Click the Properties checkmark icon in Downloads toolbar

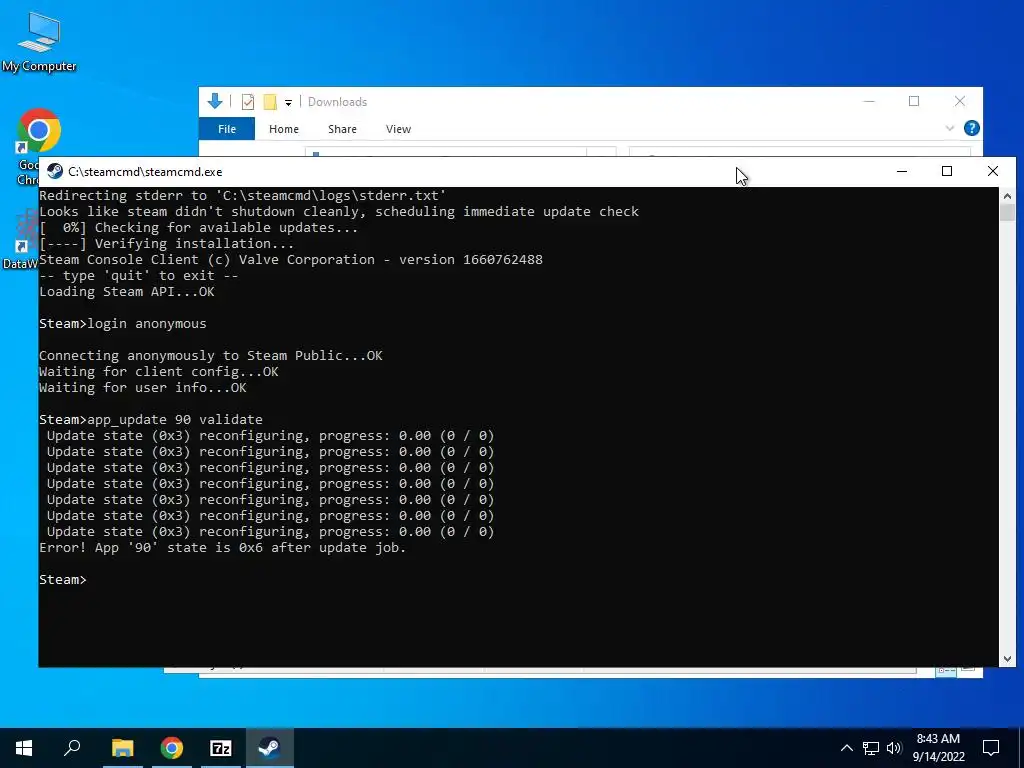pos(248,102)
